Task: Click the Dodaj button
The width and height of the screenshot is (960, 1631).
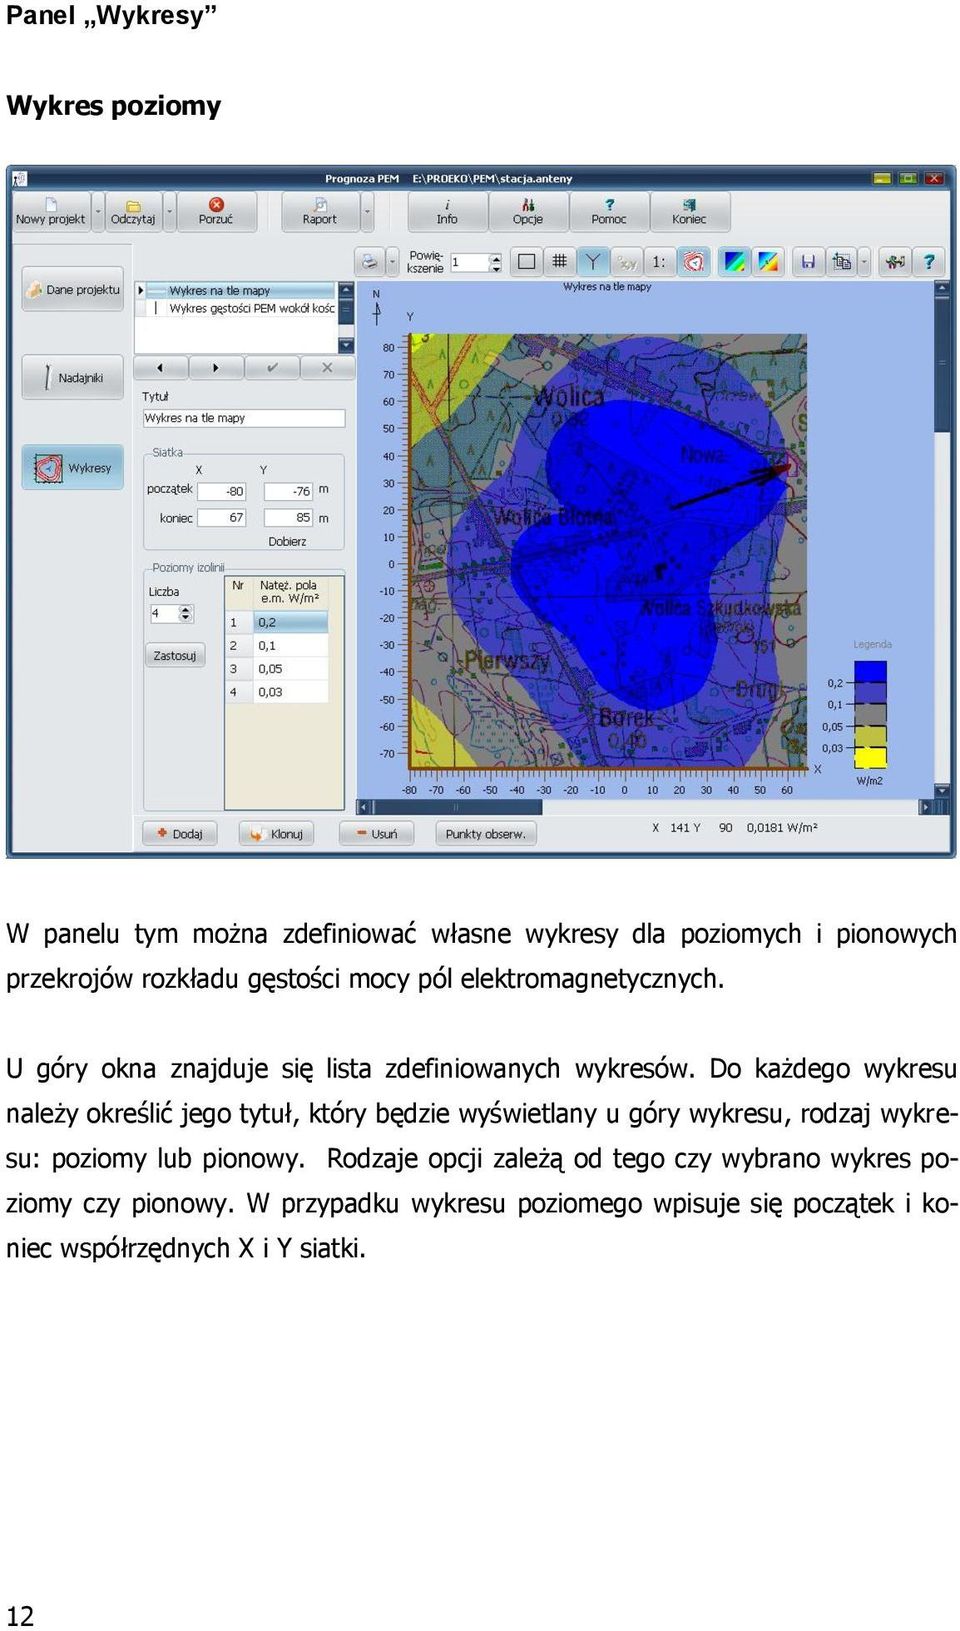Action: [x=180, y=833]
